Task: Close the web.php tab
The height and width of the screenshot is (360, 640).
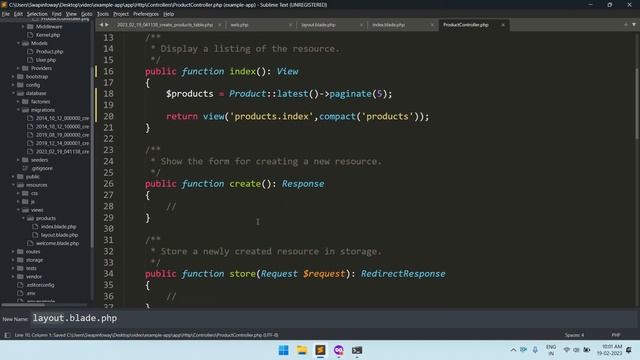Action: (x=290, y=25)
